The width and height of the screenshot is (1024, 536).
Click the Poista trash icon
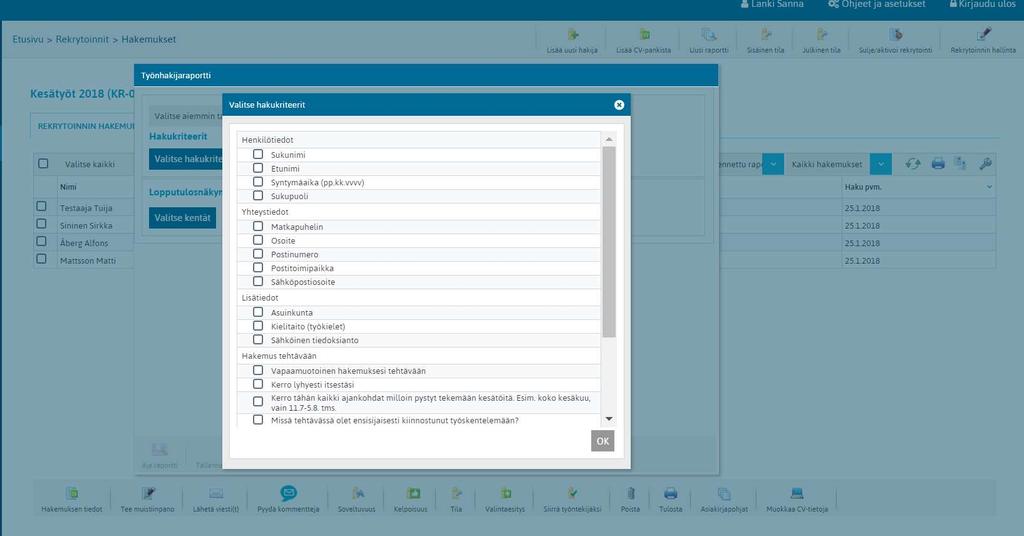point(631,494)
